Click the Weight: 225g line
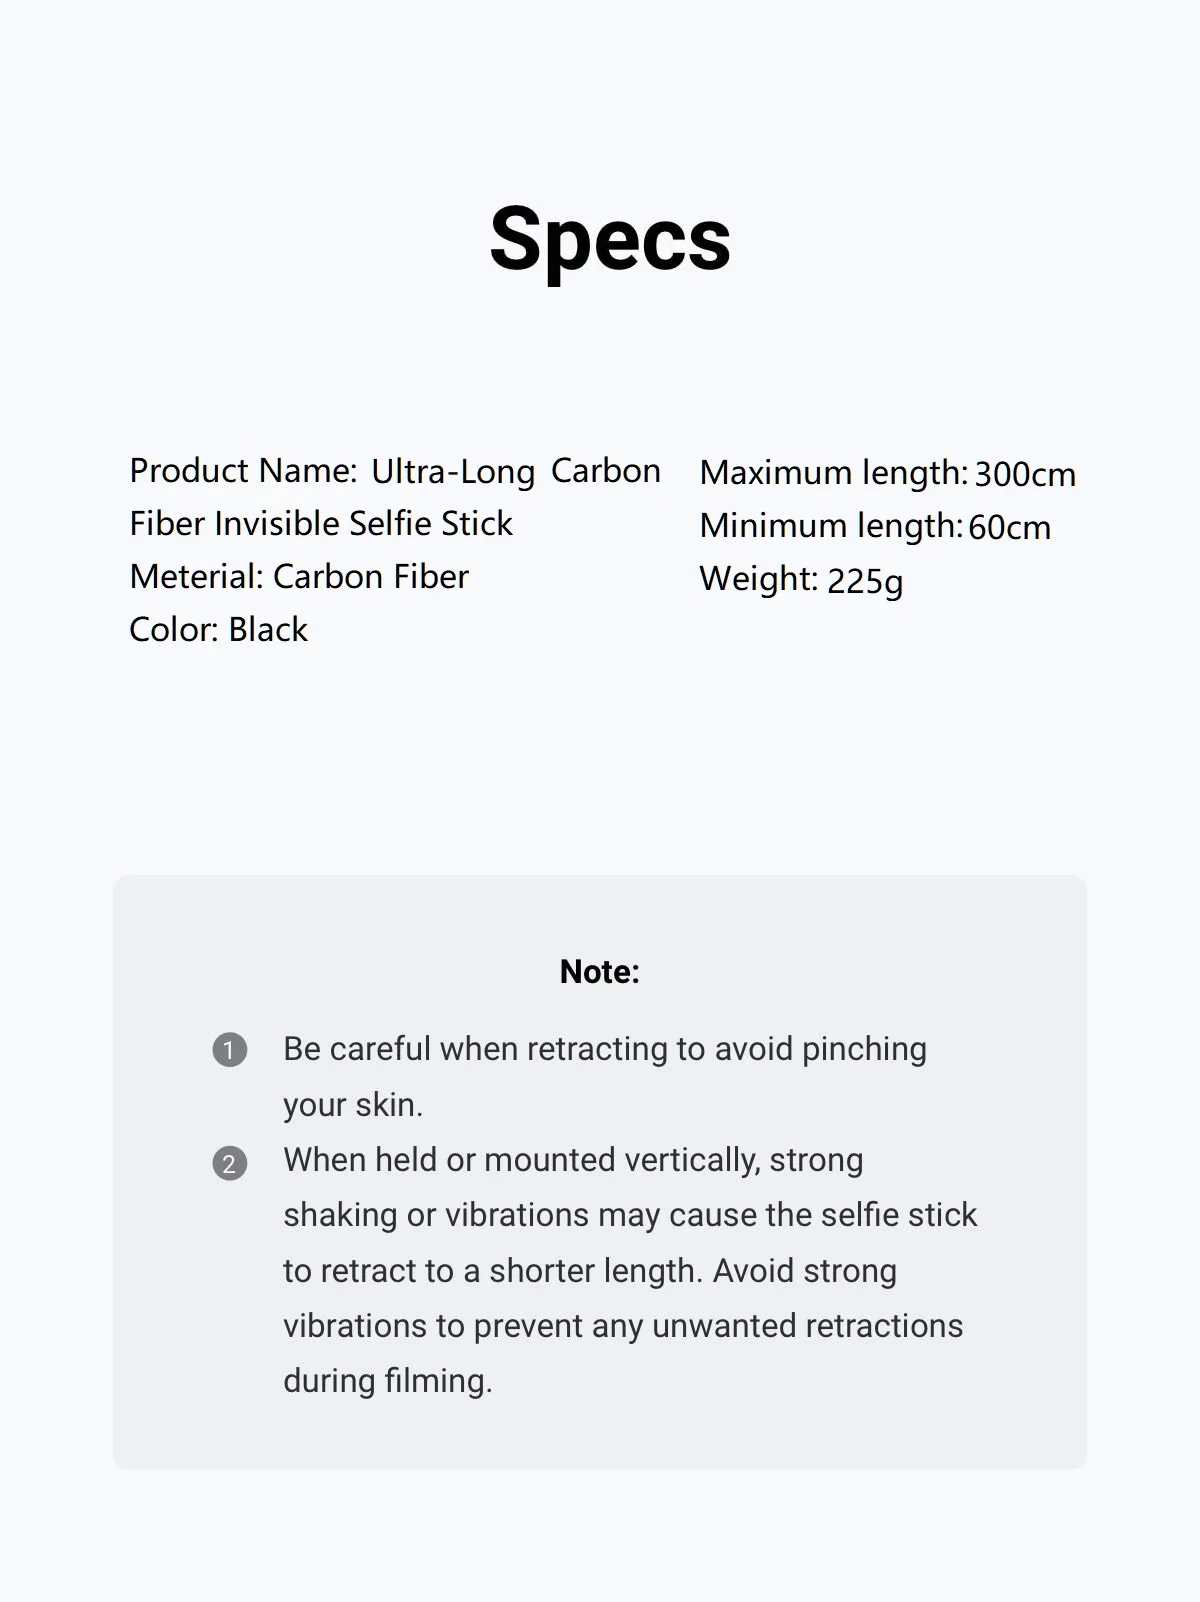The width and height of the screenshot is (1200, 1602). [801, 580]
